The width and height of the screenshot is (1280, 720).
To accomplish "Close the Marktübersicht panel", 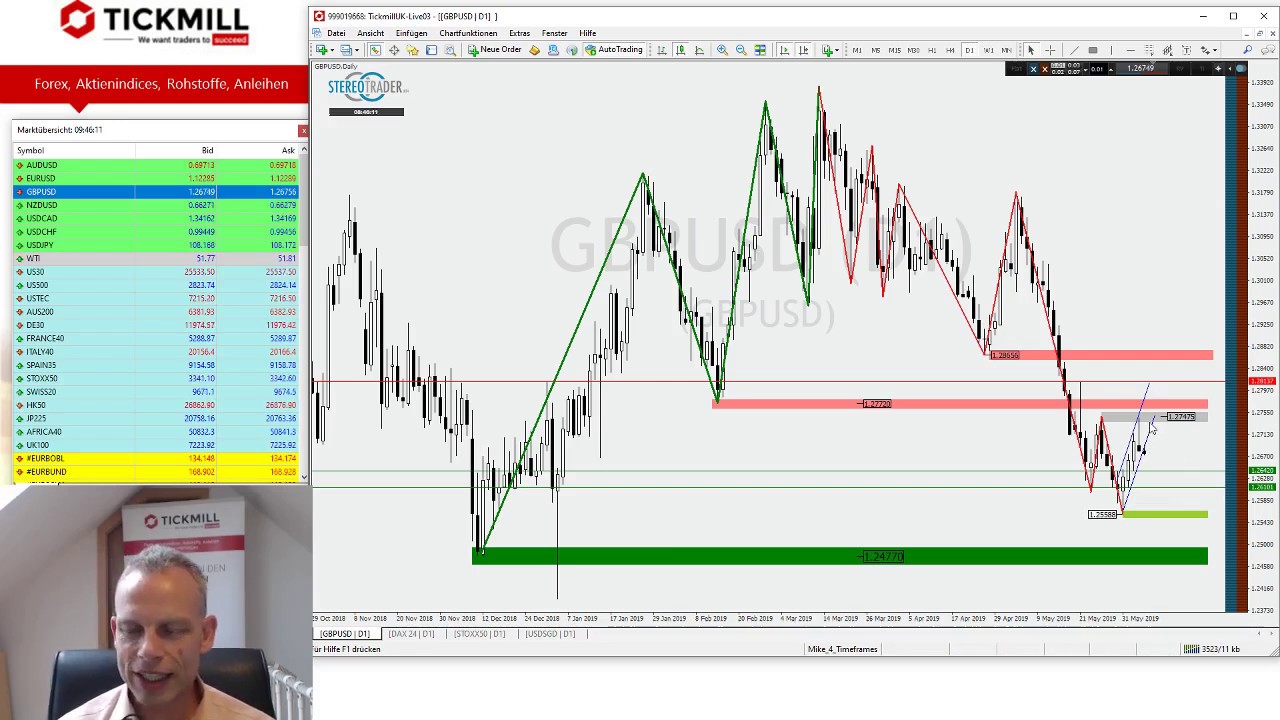I will click(303, 131).
